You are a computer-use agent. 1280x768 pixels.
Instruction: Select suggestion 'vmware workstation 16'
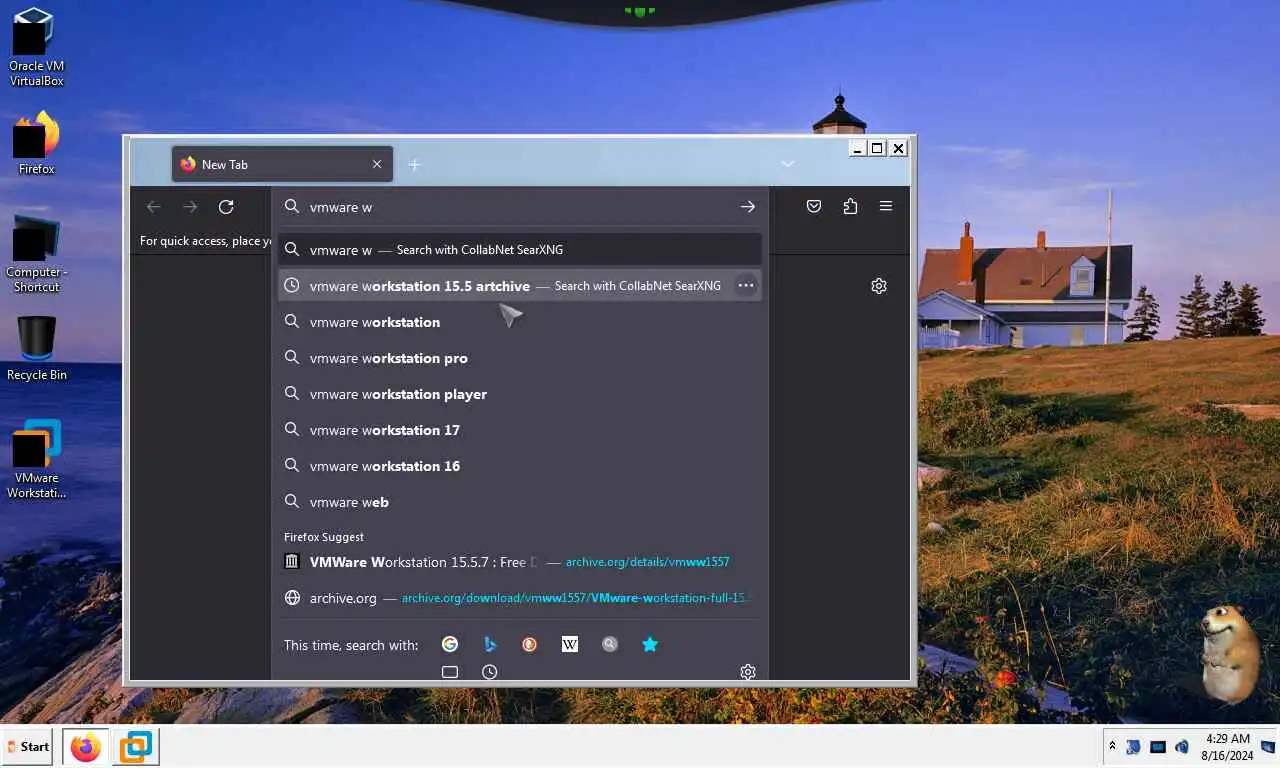pyautogui.click(x=520, y=466)
